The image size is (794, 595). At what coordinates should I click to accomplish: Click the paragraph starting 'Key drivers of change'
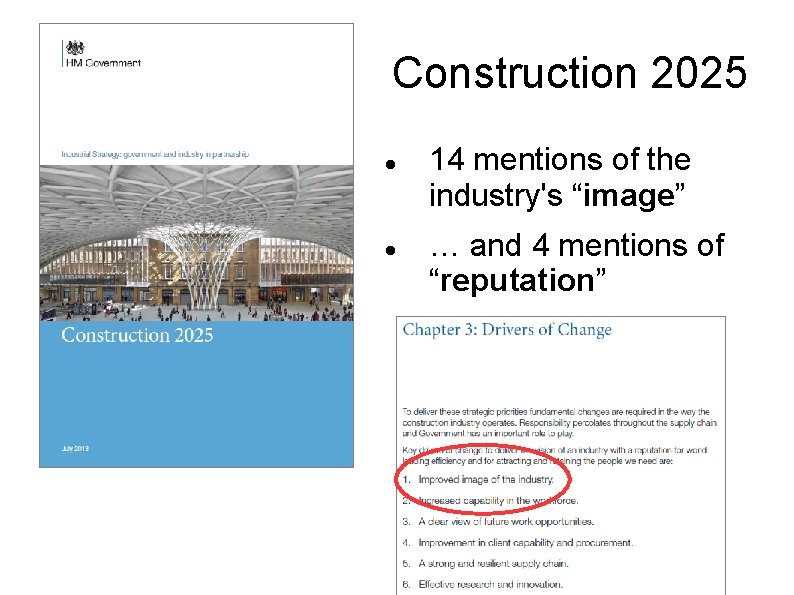tap(554, 455)
